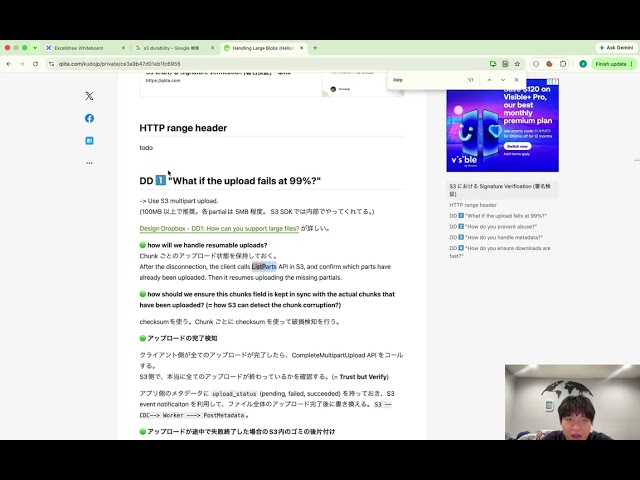Share article via the X icon
This screenshot has width=640, height=480.
point(89,96)
